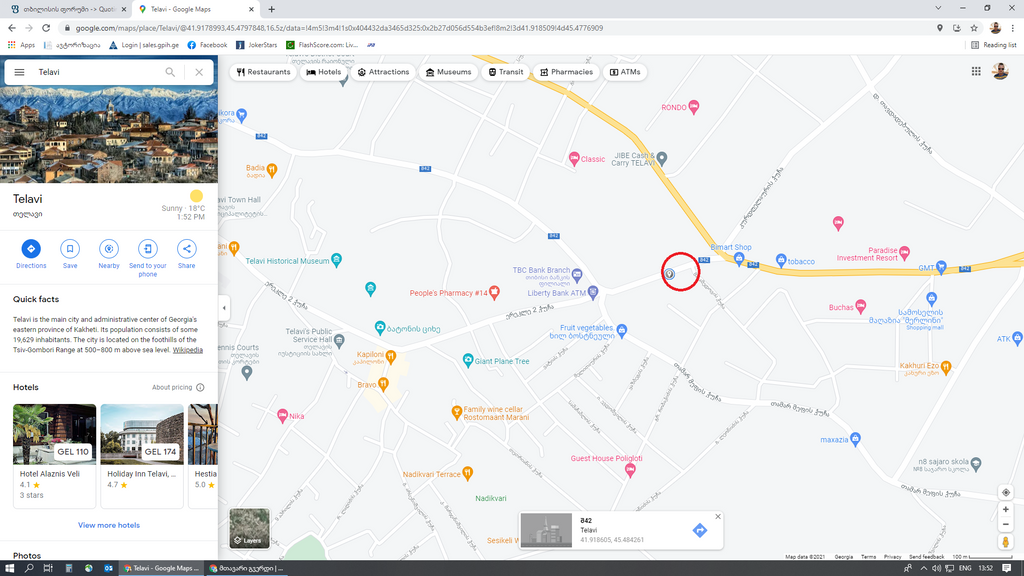Clear the Telavi search box
Viewport: 1024px width, 576px height.
point(199,72)
